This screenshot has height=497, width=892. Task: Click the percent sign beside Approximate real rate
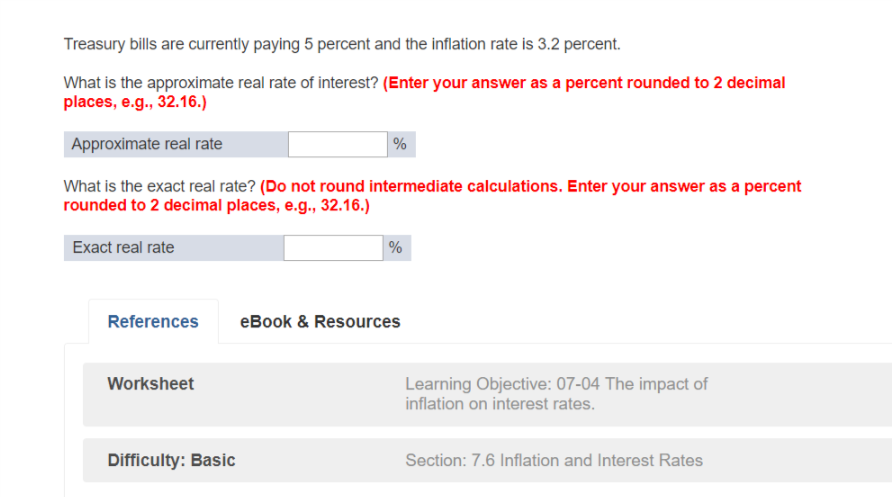click(x=400, y=144)
